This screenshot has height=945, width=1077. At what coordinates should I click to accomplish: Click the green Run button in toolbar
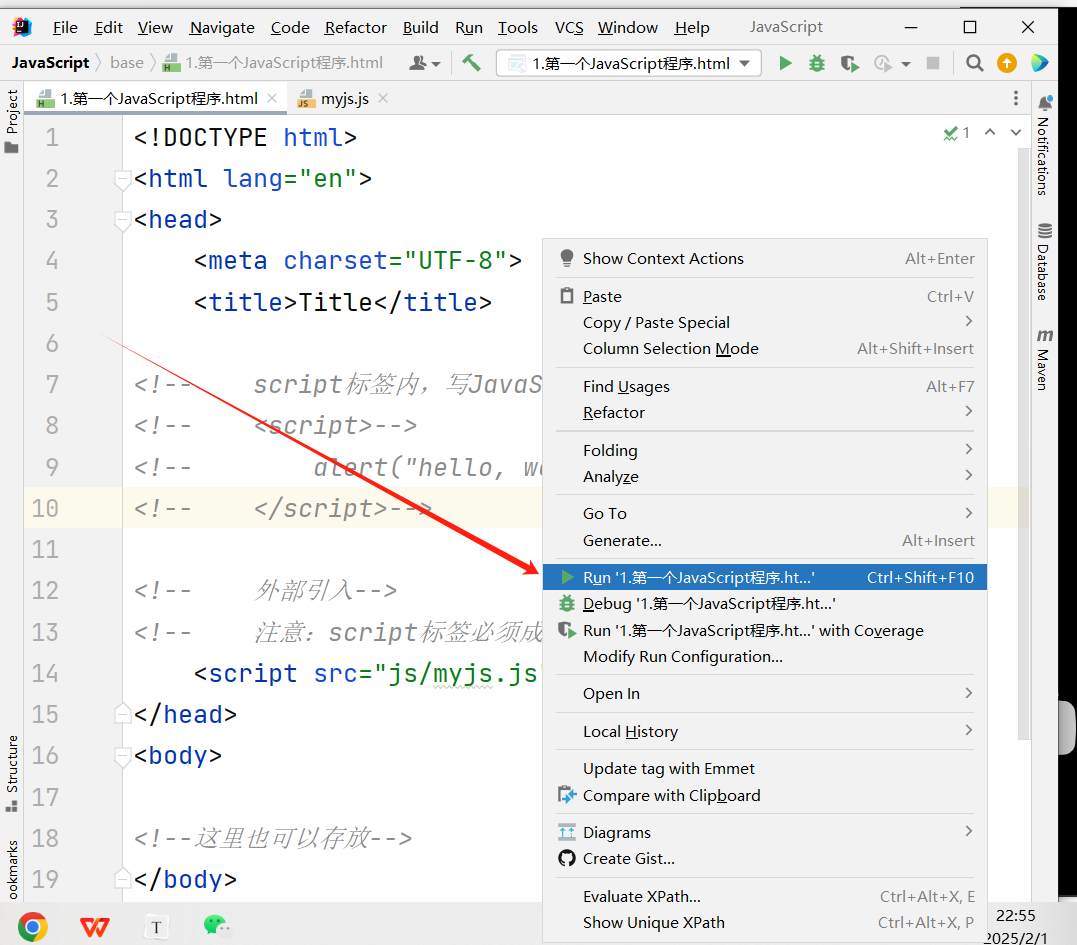click(785, 64)
